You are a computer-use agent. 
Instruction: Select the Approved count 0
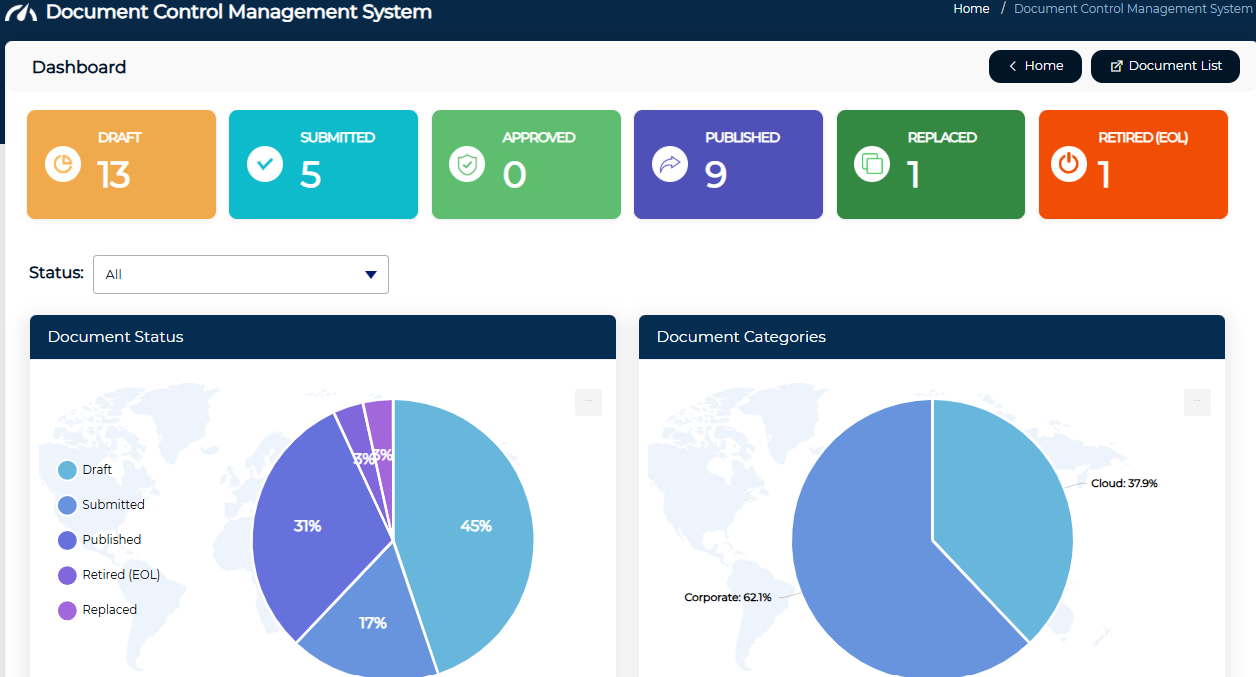pyautogui.click(x=514, y=175)
